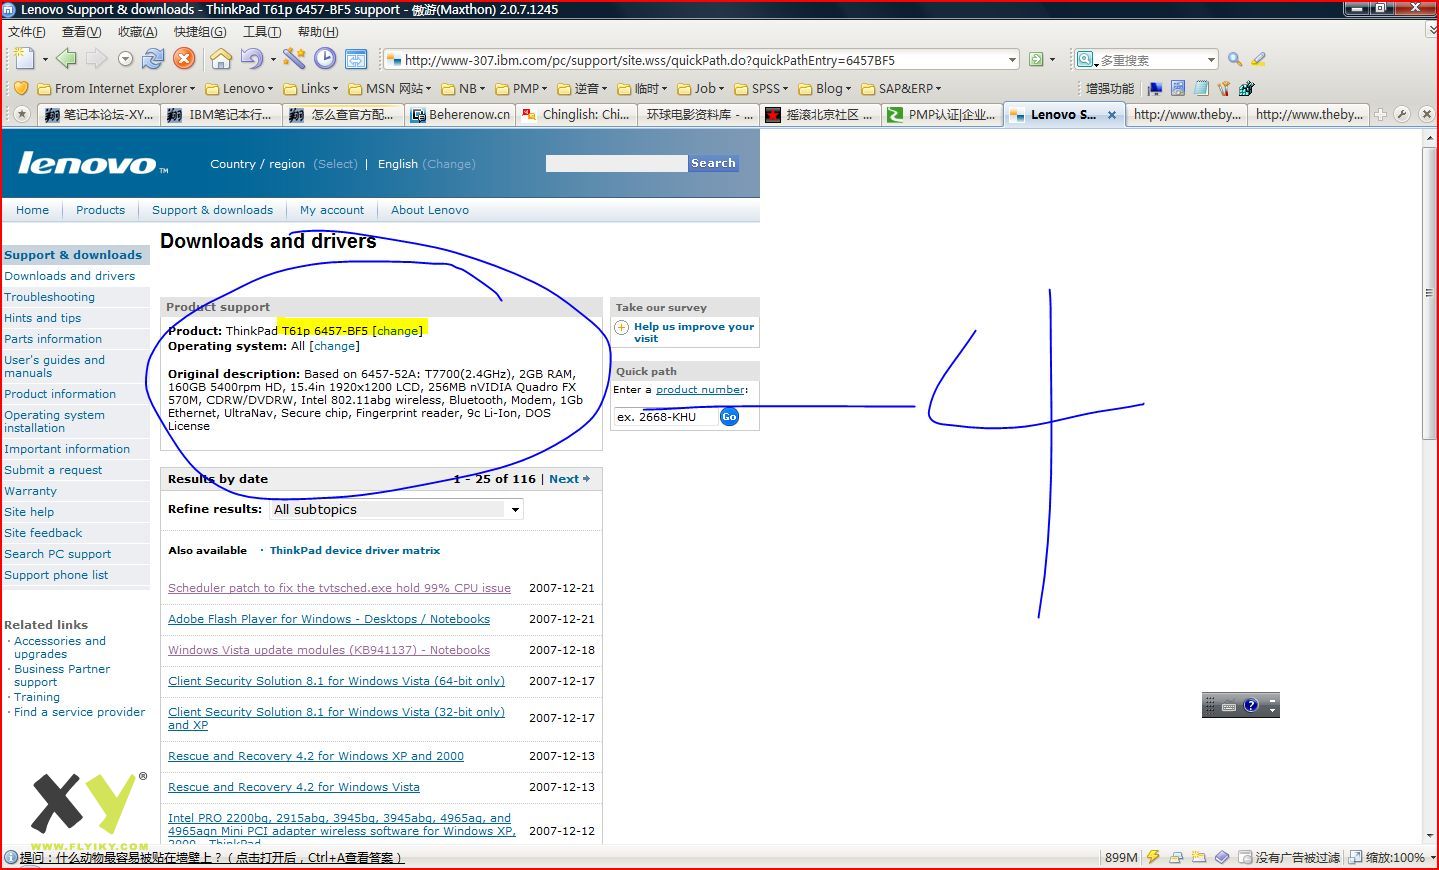
Task: Click the English language Change link
Action: (449, 164)
